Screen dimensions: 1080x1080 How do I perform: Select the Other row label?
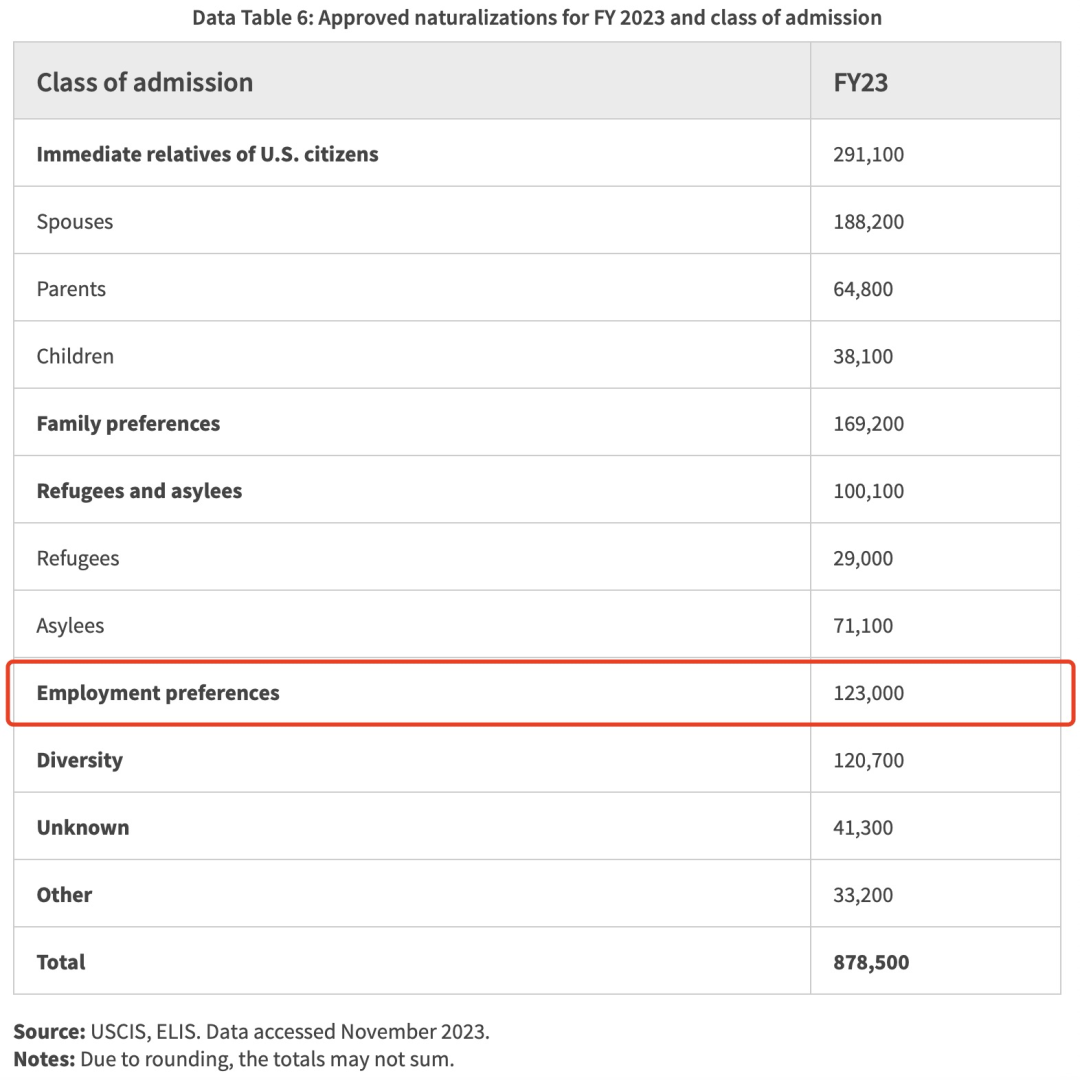click(64, 895)
